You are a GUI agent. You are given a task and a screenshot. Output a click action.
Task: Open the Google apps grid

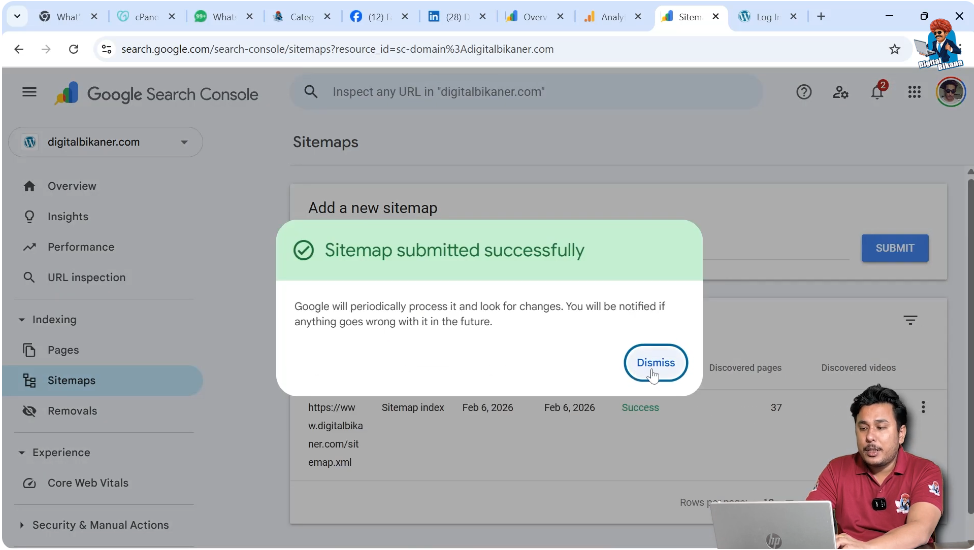tap(914, 93)
